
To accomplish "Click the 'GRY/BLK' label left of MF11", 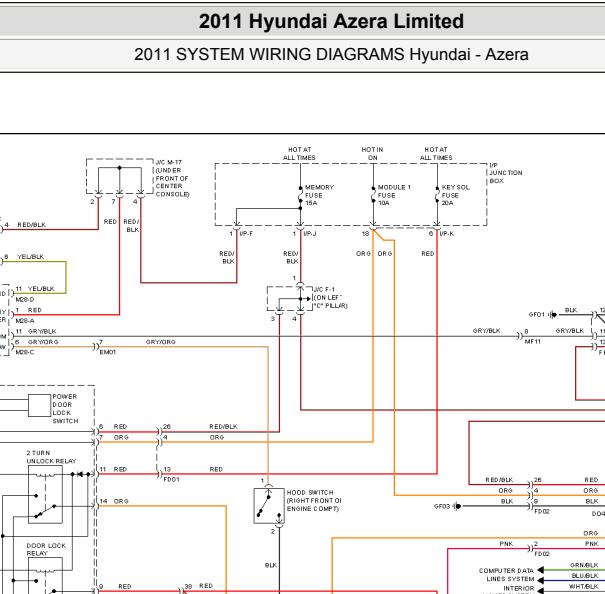I will [486, 331].
